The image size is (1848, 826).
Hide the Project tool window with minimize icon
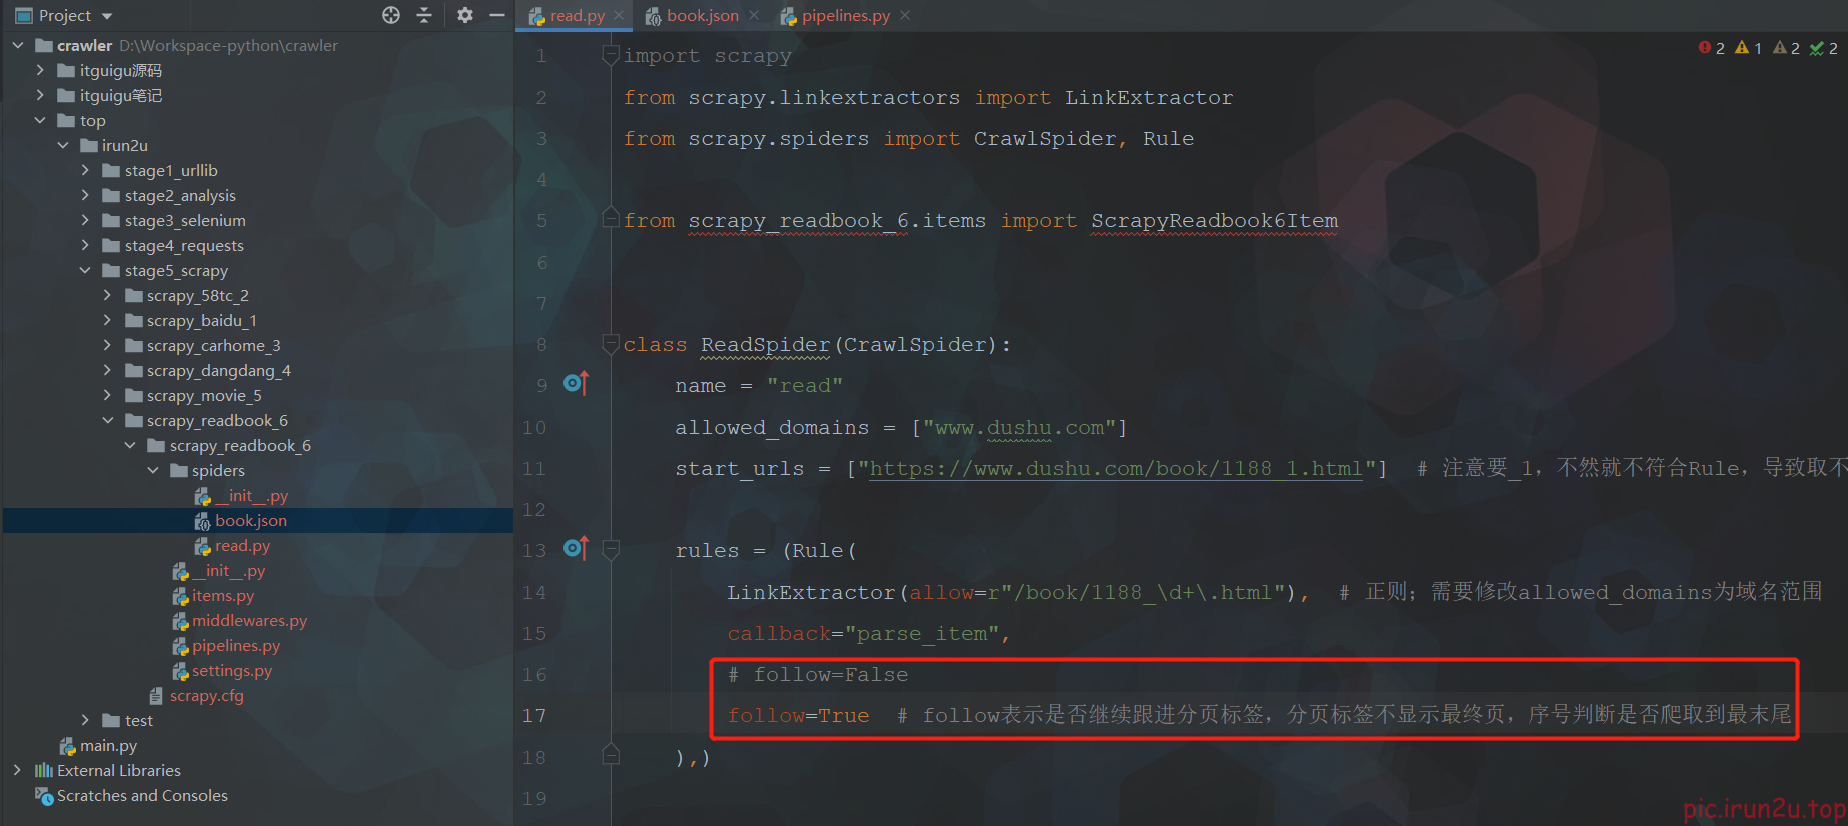coord(496,15)
